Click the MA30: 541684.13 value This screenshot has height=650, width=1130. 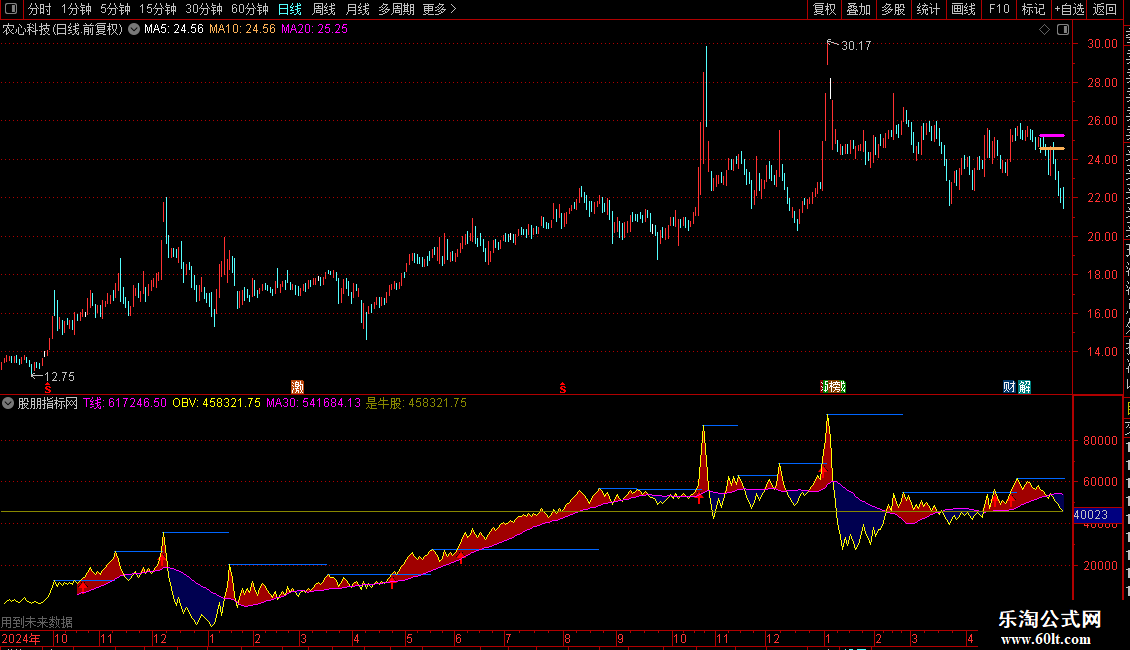(x=313, y=404)
